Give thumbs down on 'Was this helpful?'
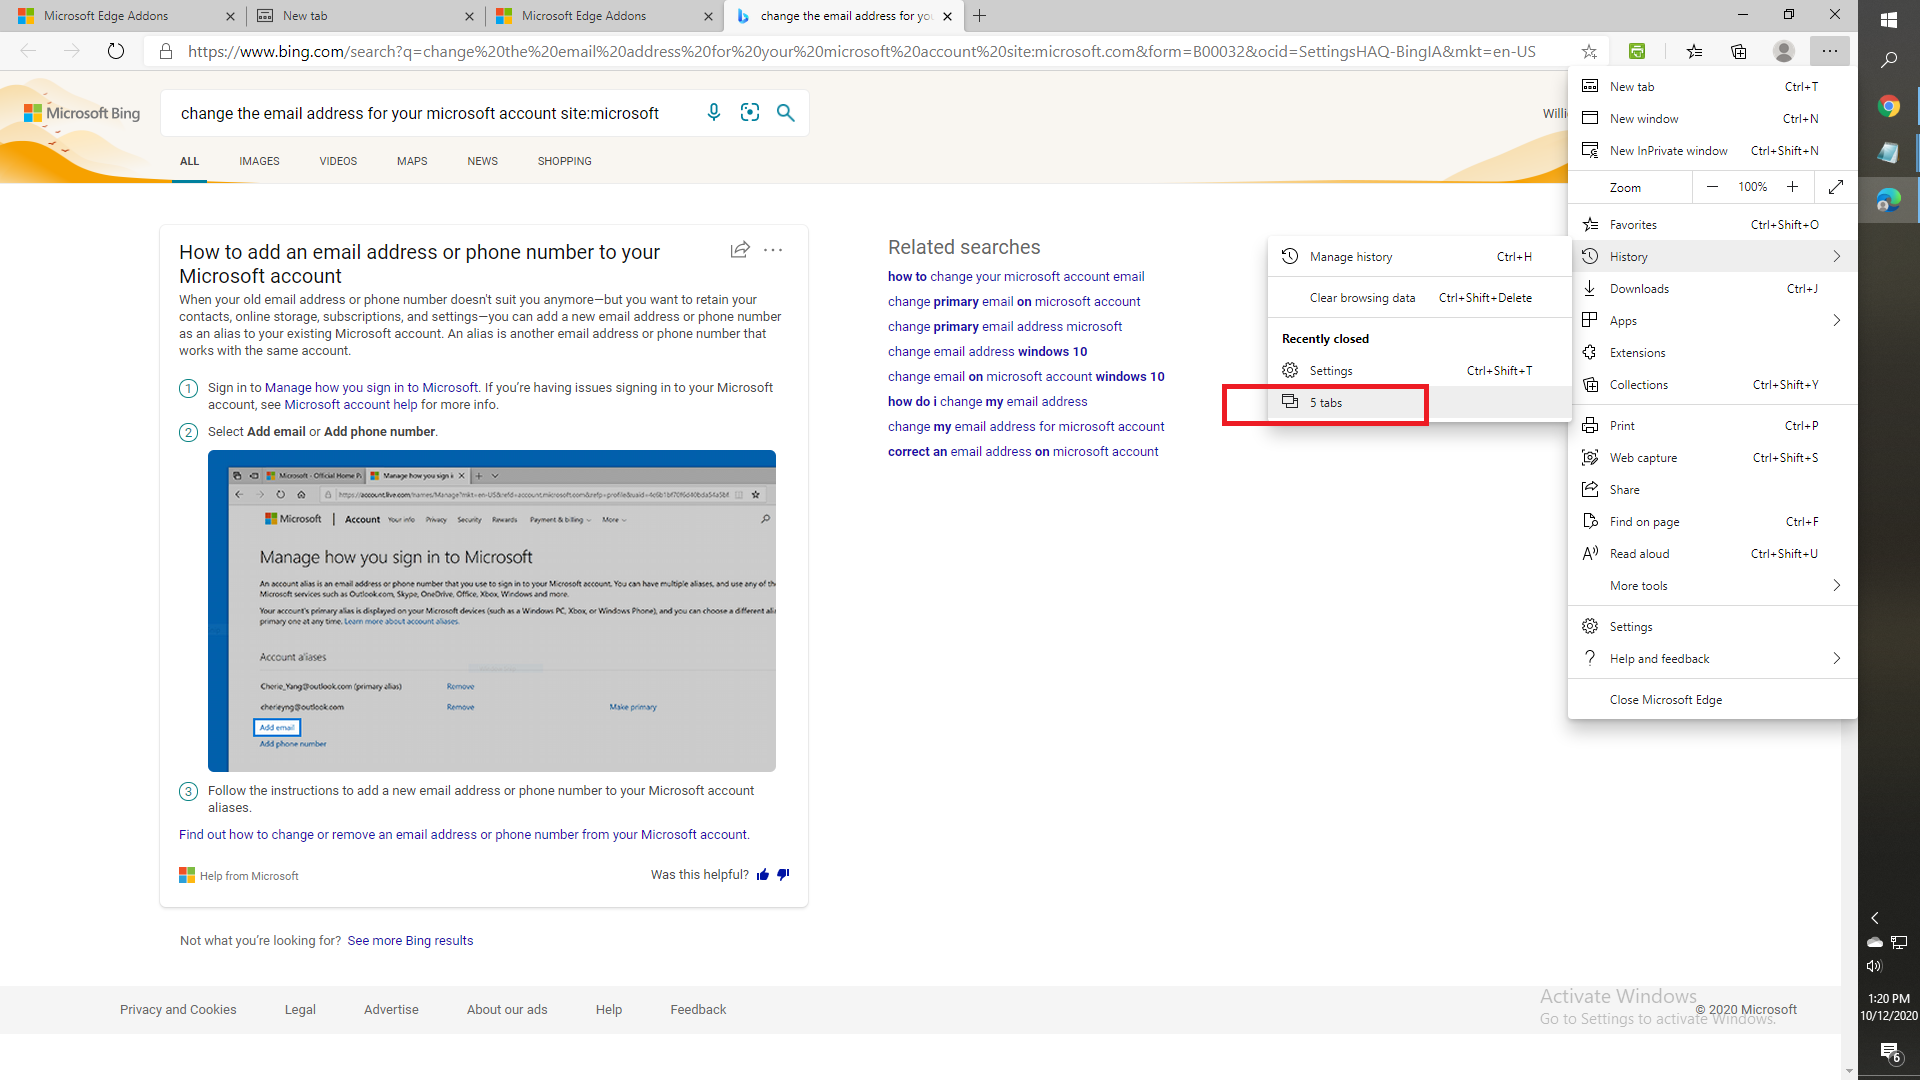1920x1080 pixels. [783, 874]
